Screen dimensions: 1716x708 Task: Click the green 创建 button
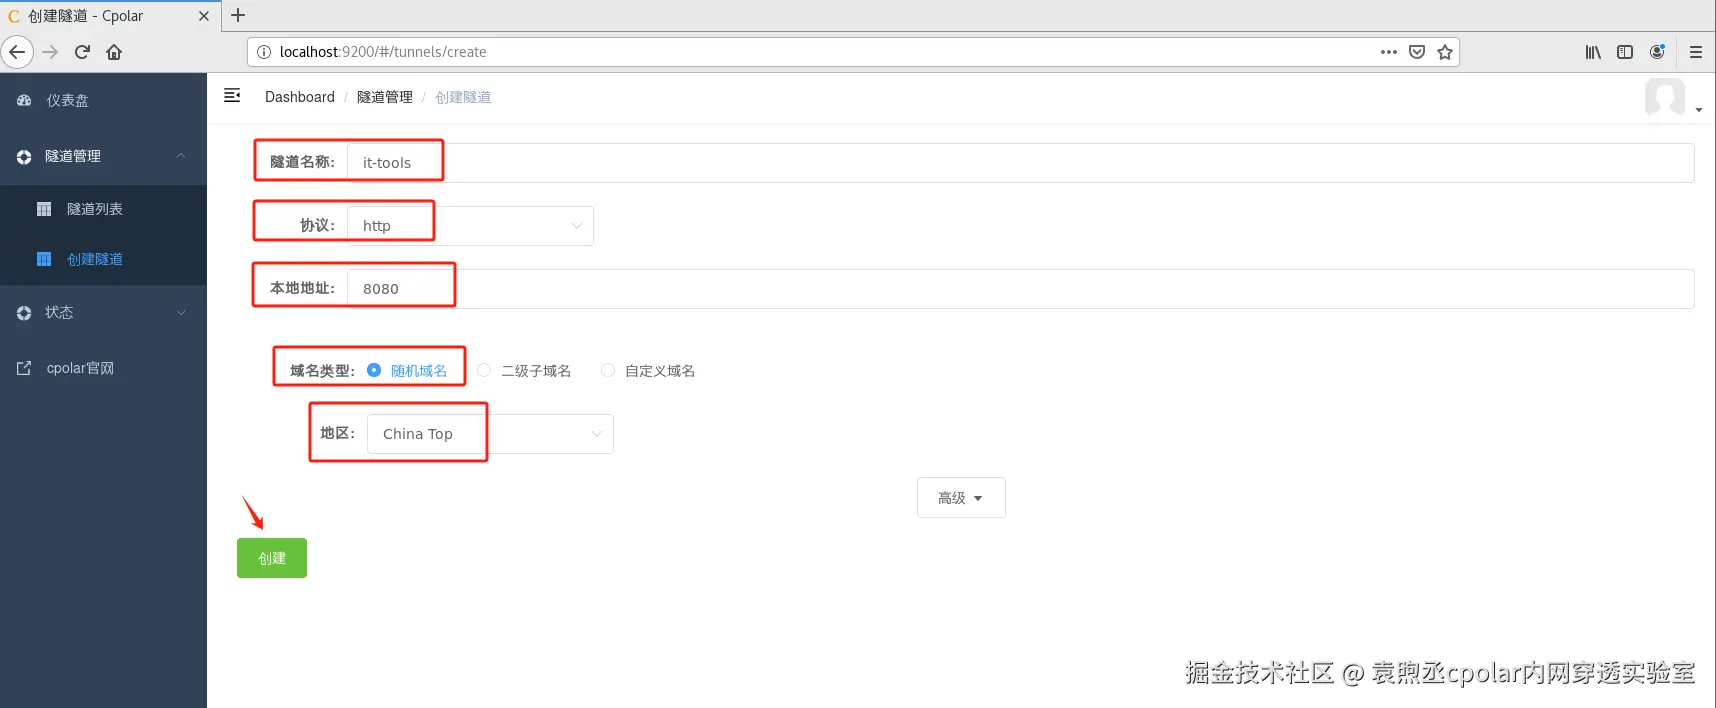272,558
